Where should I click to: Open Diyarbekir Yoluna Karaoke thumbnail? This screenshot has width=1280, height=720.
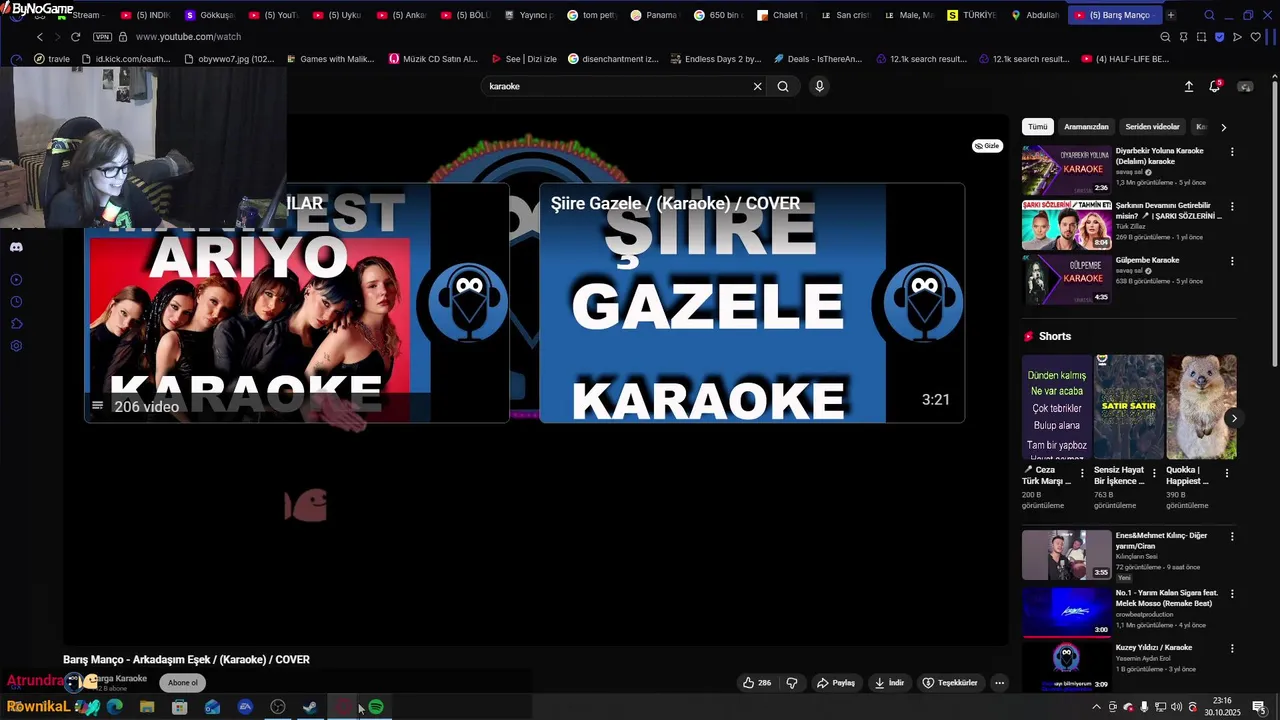[x=1066, y=170]
